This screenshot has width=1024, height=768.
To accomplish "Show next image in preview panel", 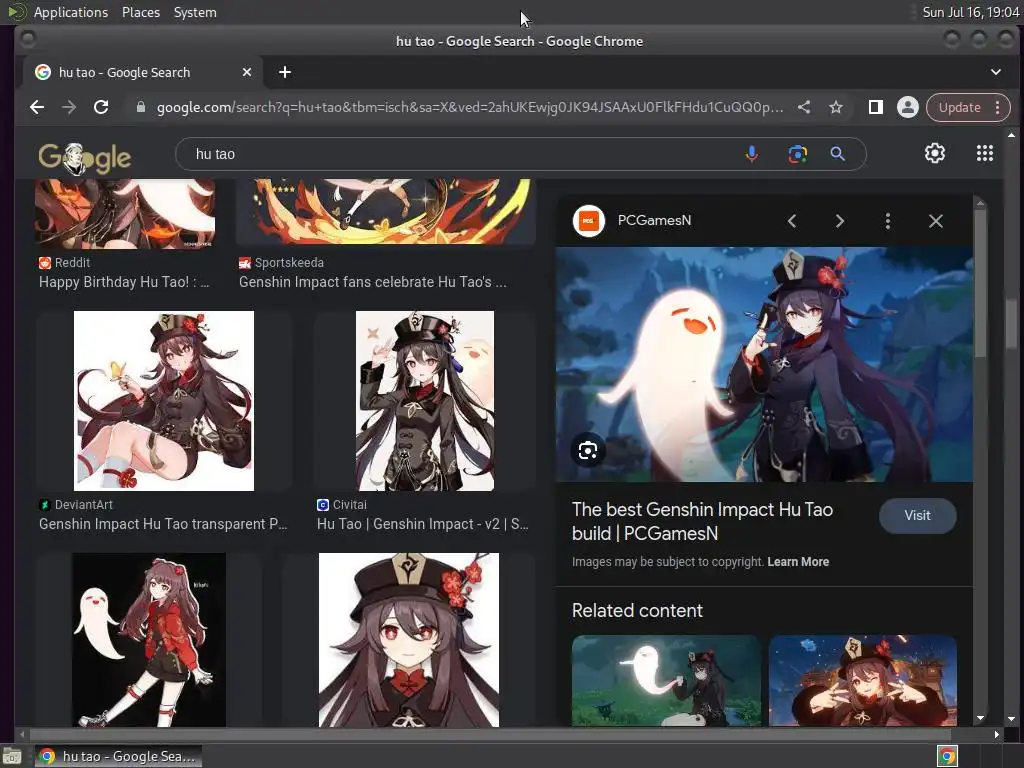I will (840, 221).
